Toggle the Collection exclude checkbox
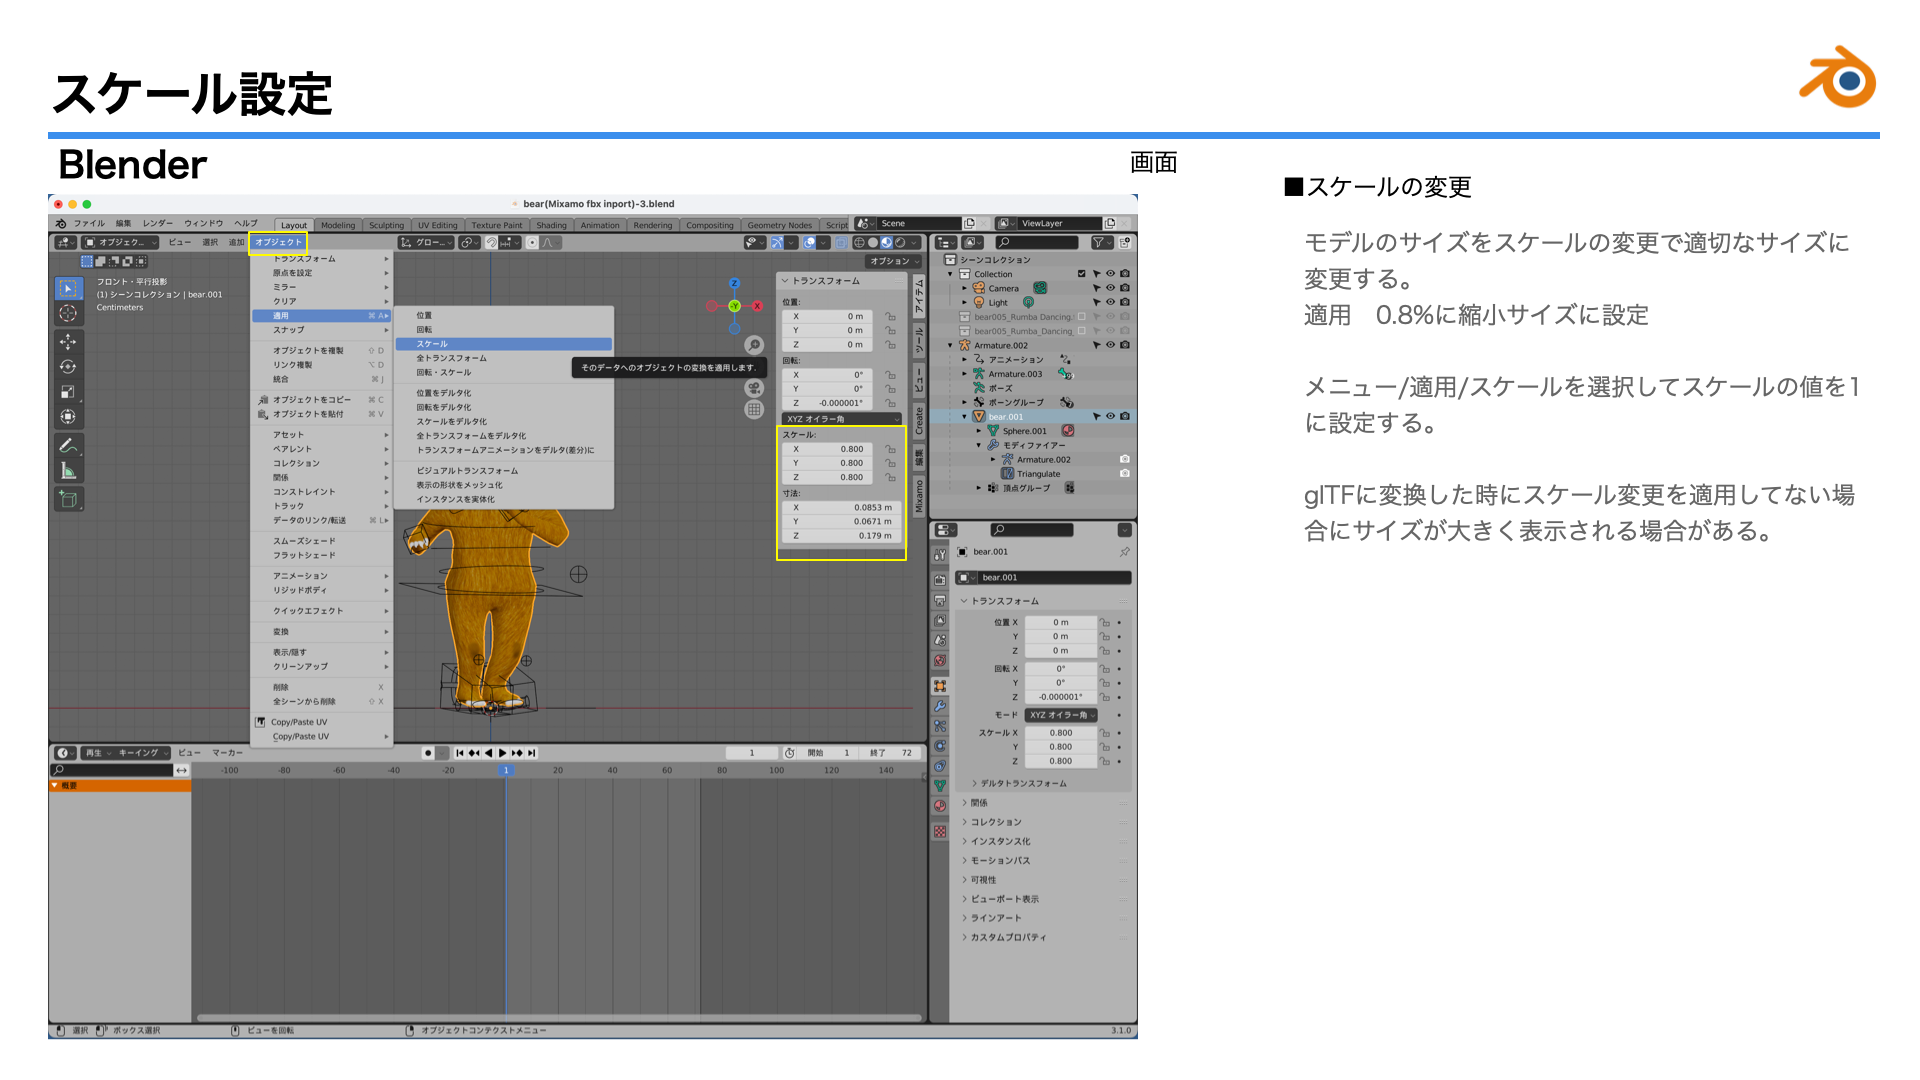Viewport: 1920px width, 1080px height. pyautogui.click(x=1081, y=274)
